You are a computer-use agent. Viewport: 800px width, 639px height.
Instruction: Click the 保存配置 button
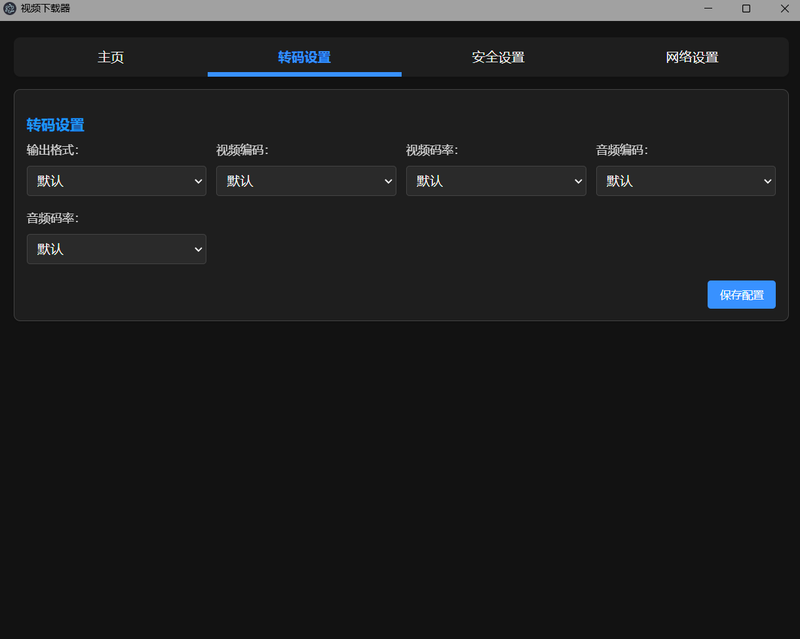coord(741,294)
